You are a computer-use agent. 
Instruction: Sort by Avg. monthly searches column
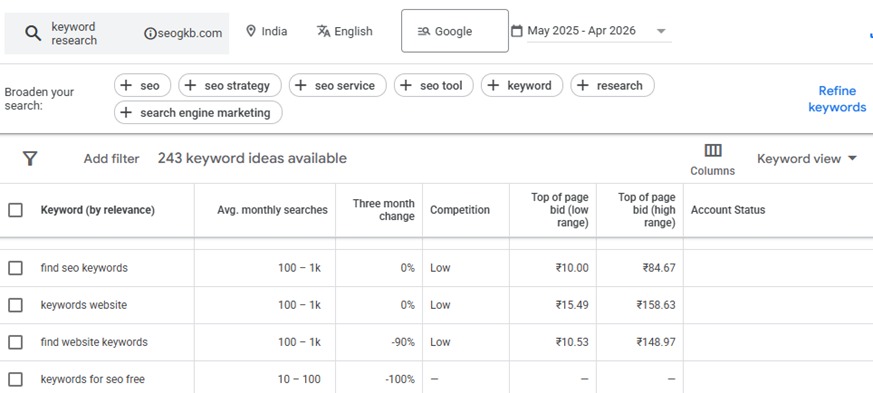click(272, 210)
